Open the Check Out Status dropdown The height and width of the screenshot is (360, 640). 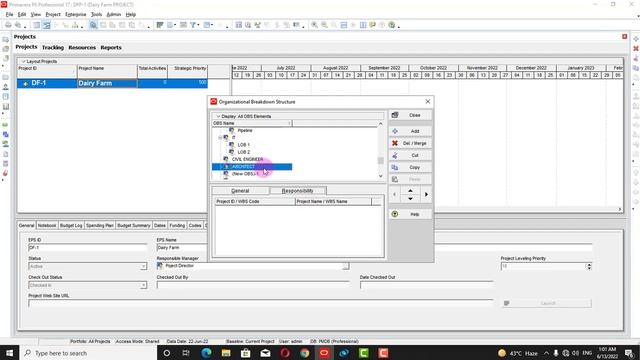pyautogui.click(x=143, y=285)
